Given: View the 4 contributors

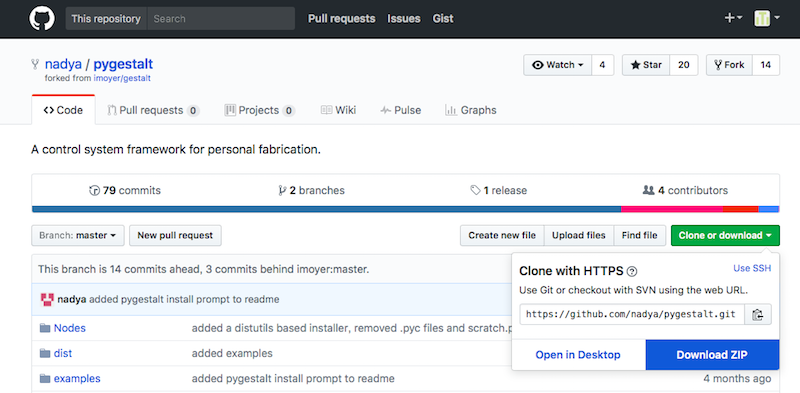Looking at the screenshot, I should click(x=685, y=190).
